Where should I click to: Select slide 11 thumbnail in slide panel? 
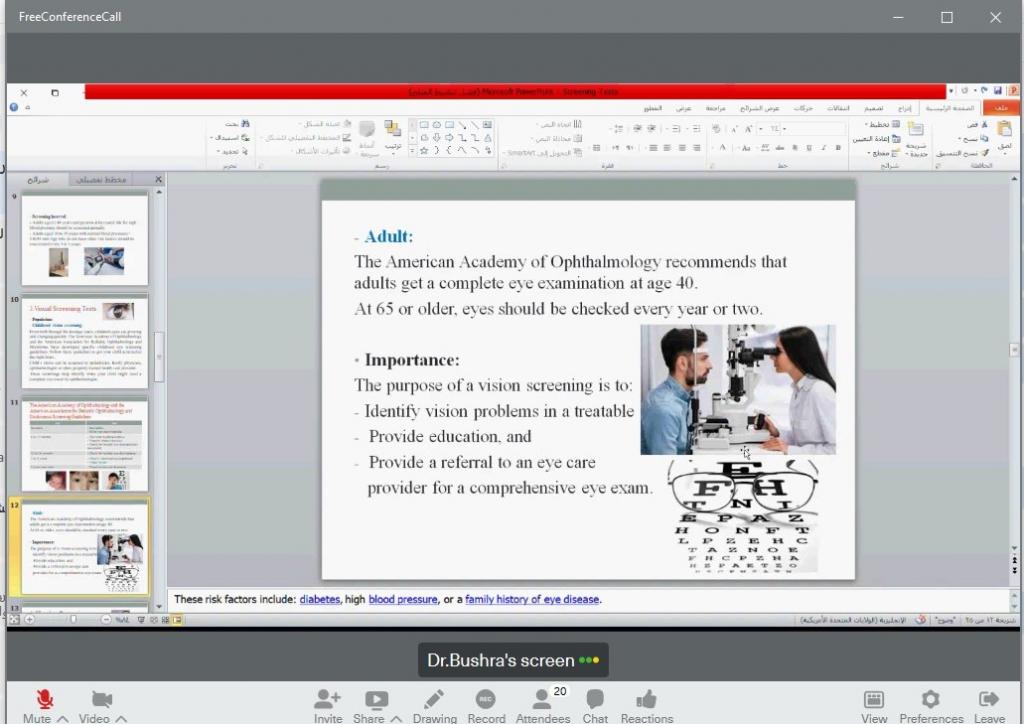85,444
